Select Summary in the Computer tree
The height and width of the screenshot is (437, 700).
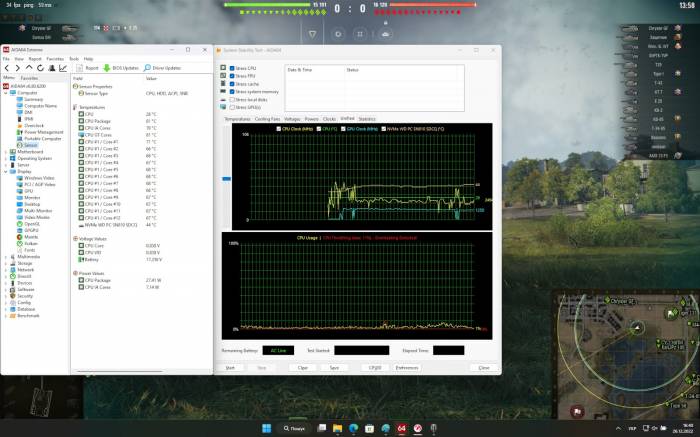(30, 100)
